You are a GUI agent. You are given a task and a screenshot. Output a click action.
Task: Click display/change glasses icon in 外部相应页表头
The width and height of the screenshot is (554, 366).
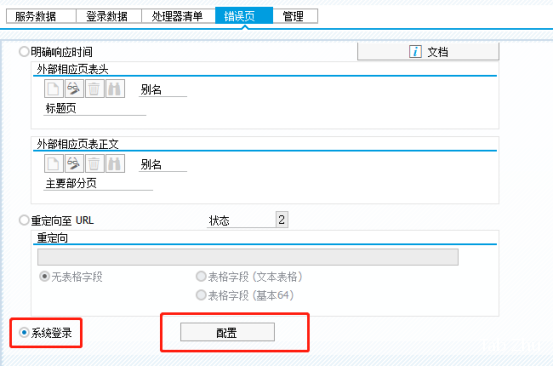tap(74, 88)
